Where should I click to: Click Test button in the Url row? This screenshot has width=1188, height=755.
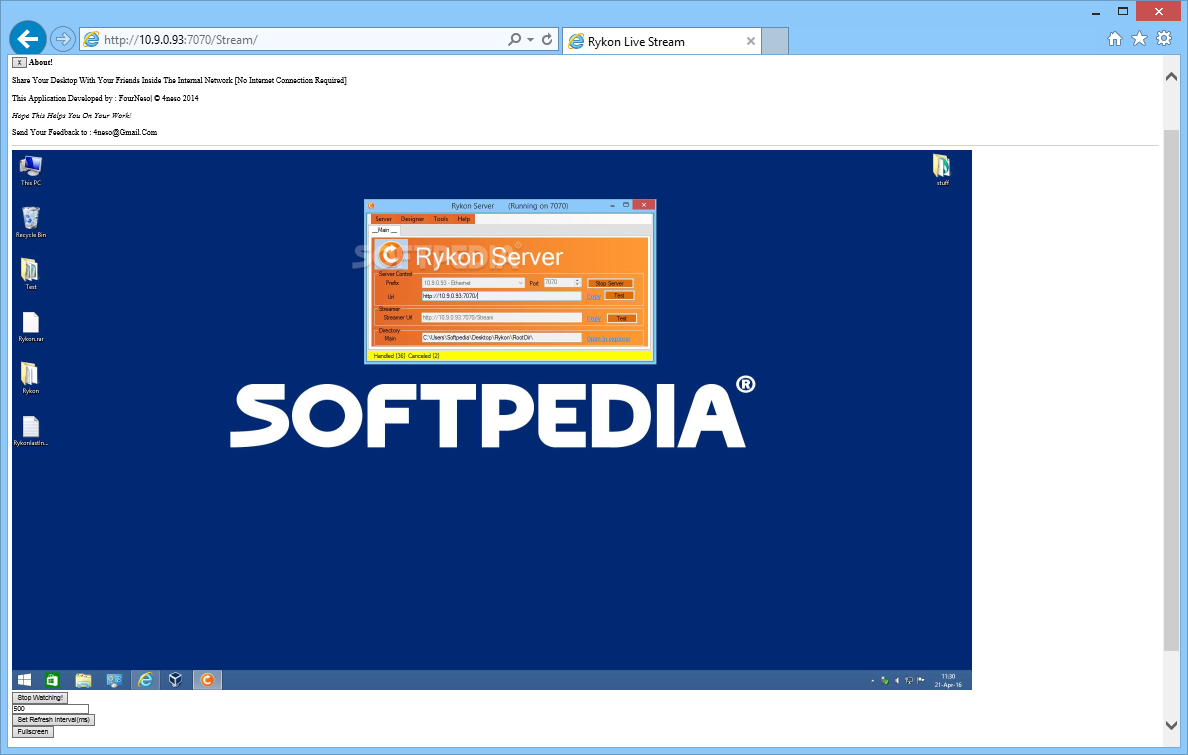pyautogui.click(x=619, y=296)
